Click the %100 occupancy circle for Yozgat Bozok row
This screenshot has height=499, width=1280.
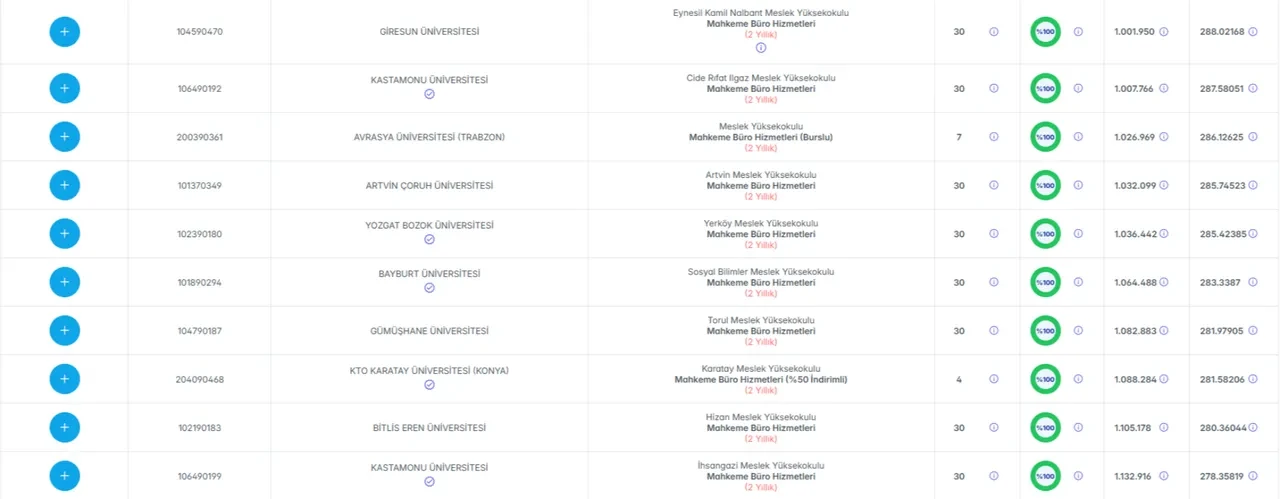tap(1045, 234)
